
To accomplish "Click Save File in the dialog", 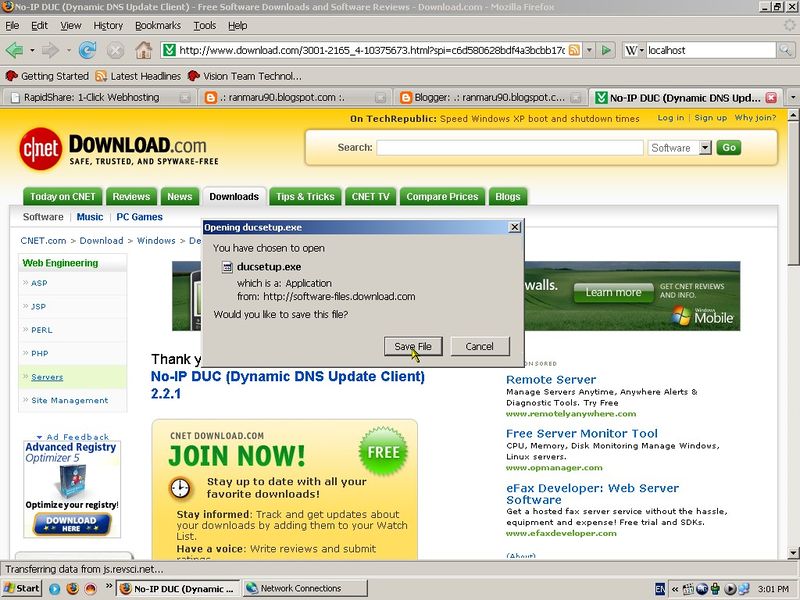I will point(413,346).
